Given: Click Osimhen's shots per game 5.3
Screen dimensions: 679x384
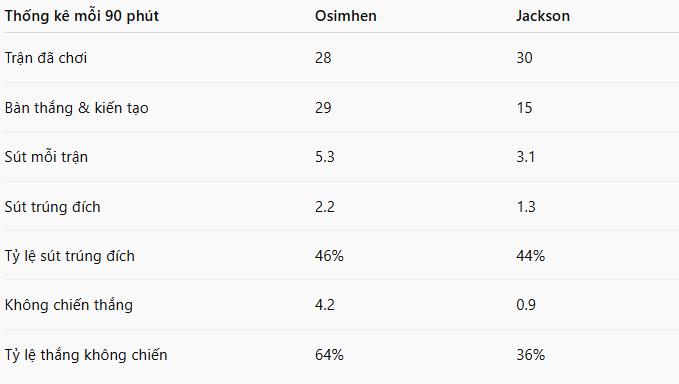Looking at the screenshot, I should [x=325, y=157].
